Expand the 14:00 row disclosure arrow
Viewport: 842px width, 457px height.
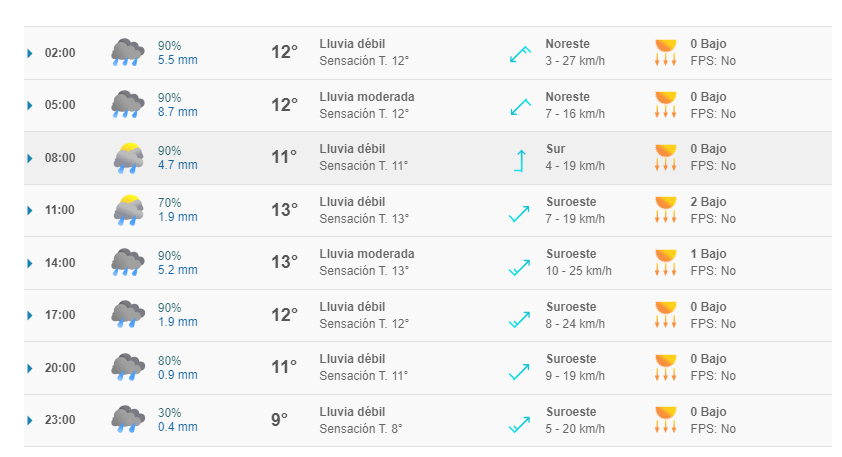30,263
